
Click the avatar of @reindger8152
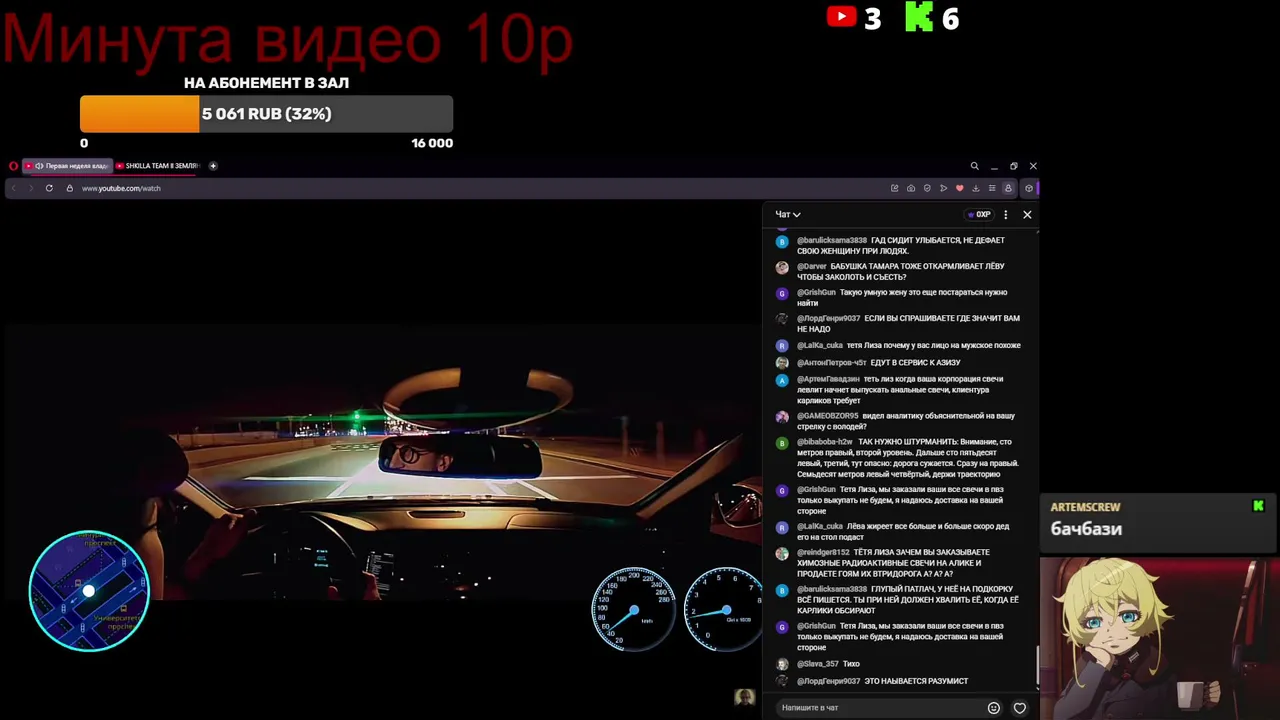click(x=782, y=553)
